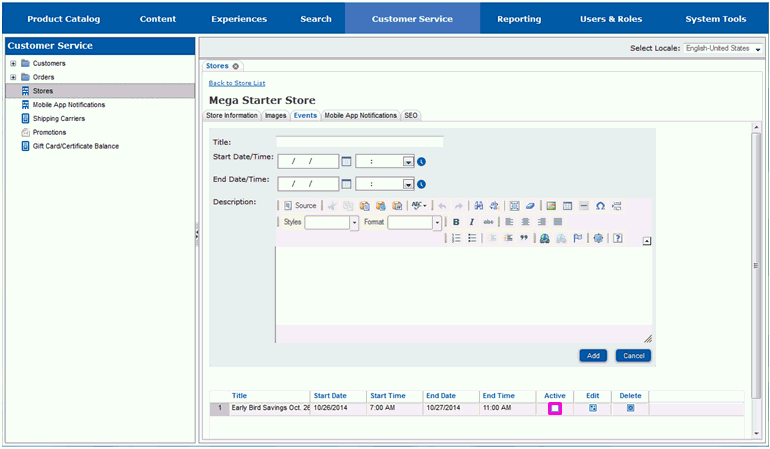Click the Cancel button
770x449 pixels.
(x=633, y=356)
